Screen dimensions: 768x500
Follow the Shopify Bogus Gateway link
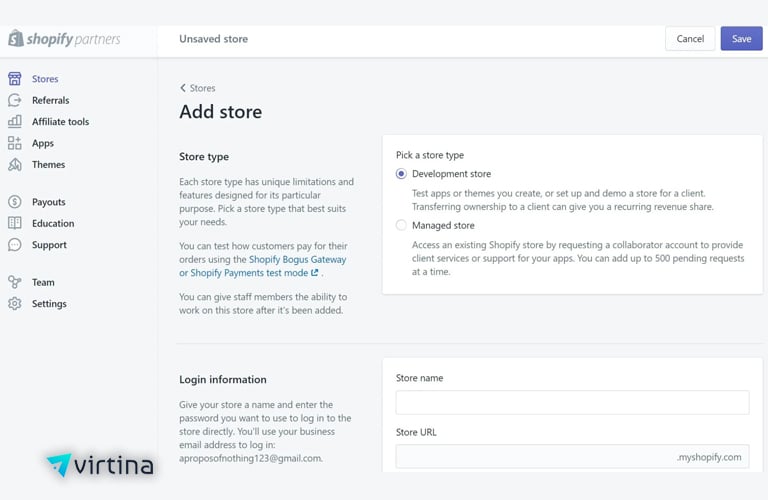(x=297, y=260)
